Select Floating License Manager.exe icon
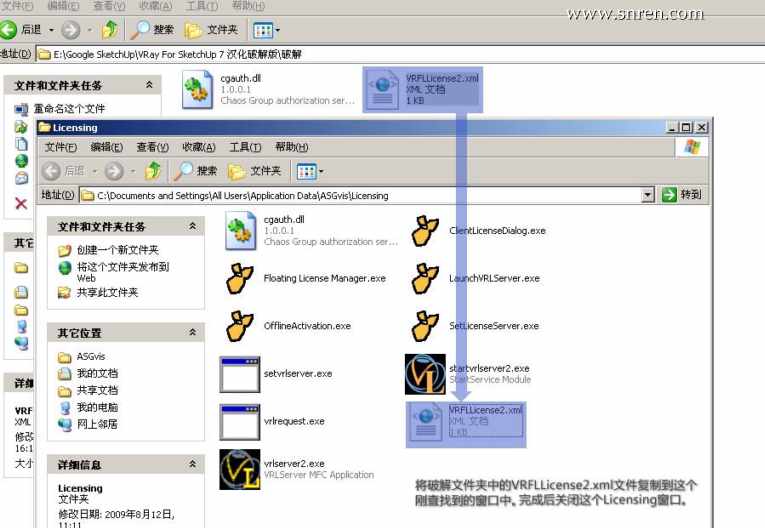This screenshot has height=528, width=765. point(240,278)
